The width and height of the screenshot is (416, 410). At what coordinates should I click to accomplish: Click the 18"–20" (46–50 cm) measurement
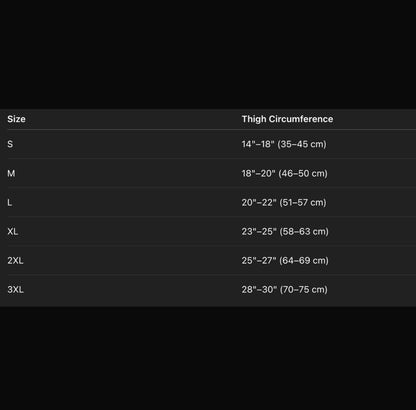pos(285,173)
